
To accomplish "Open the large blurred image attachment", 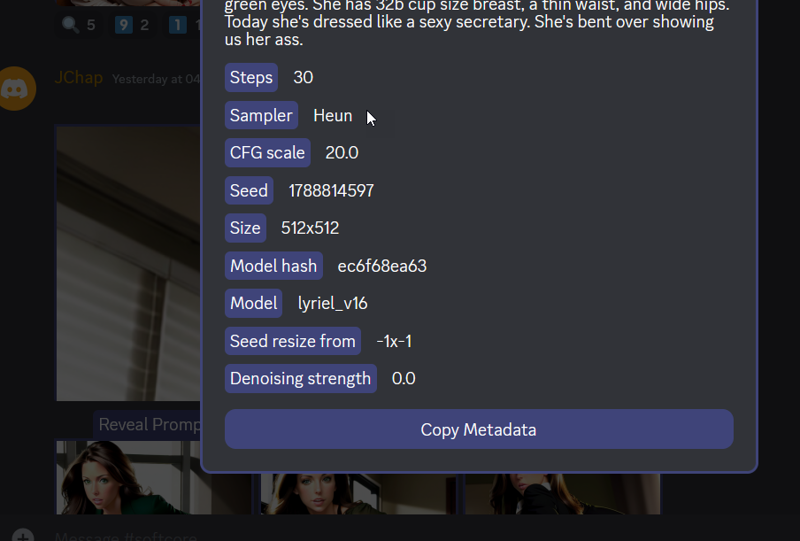I will pyautogui.click(x=128, y=263).
